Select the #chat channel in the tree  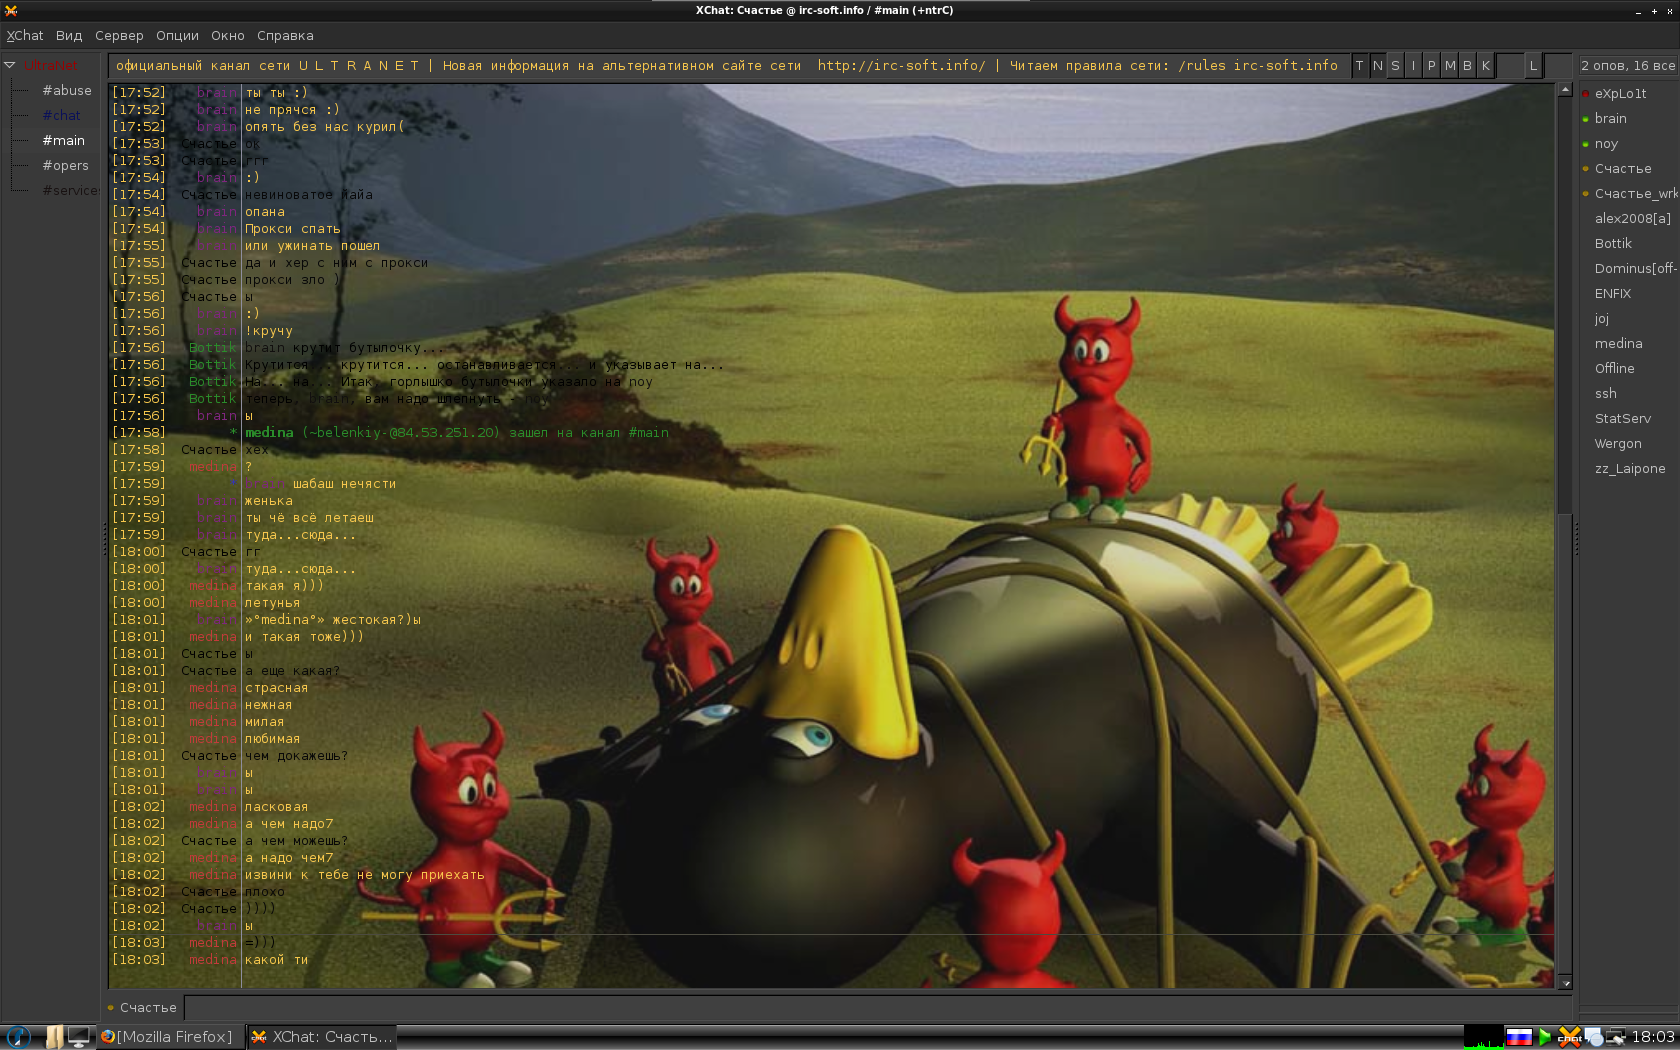61,115
